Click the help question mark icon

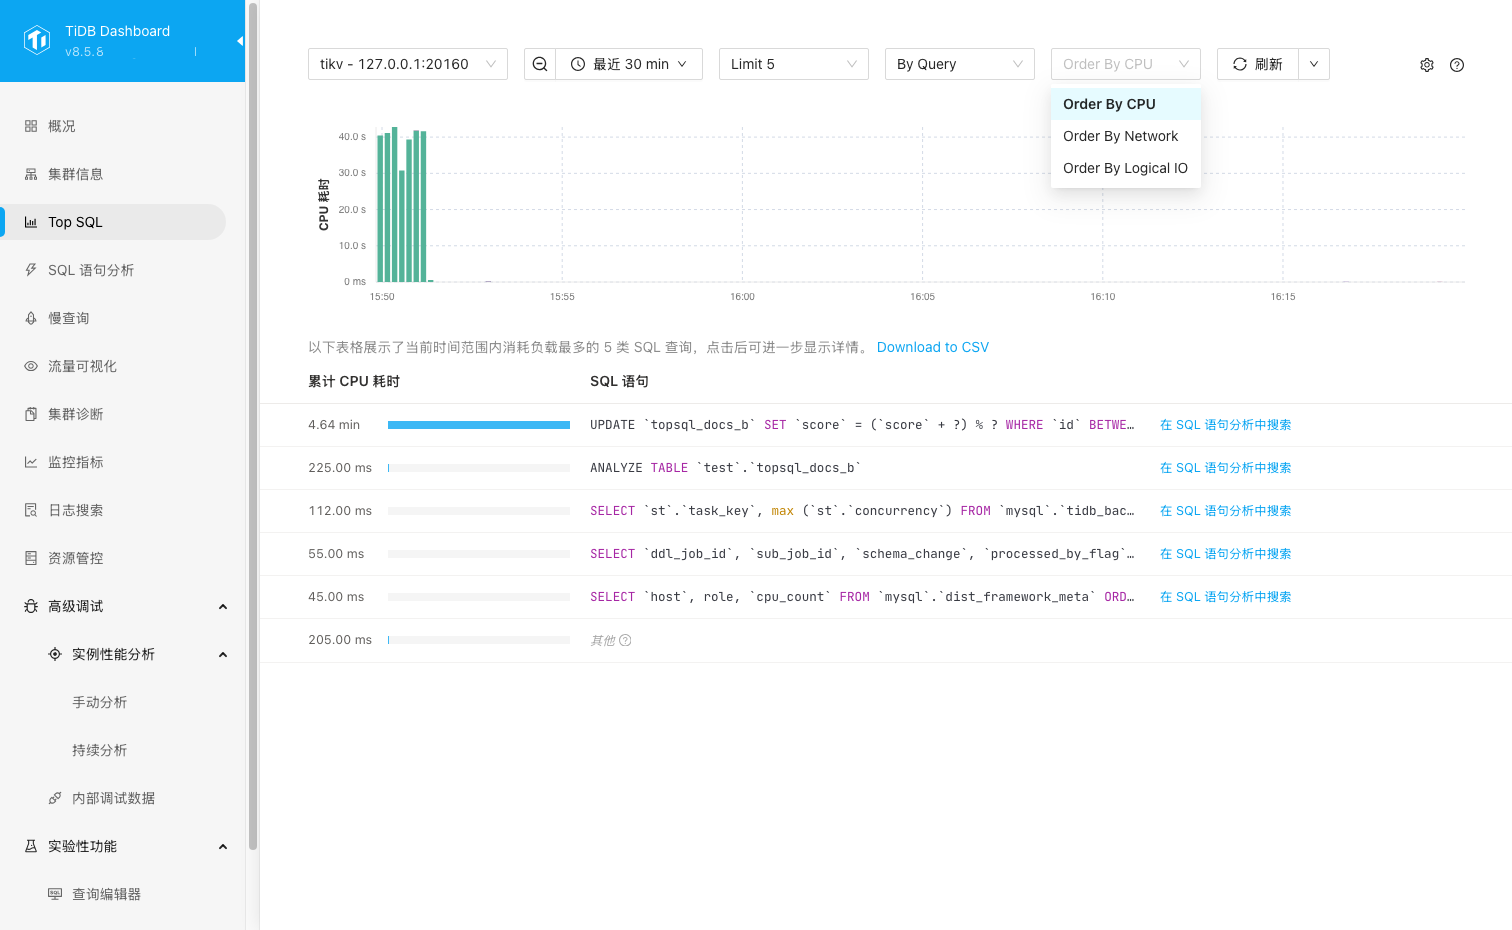pyautogui.click(x=1457, y=65)
